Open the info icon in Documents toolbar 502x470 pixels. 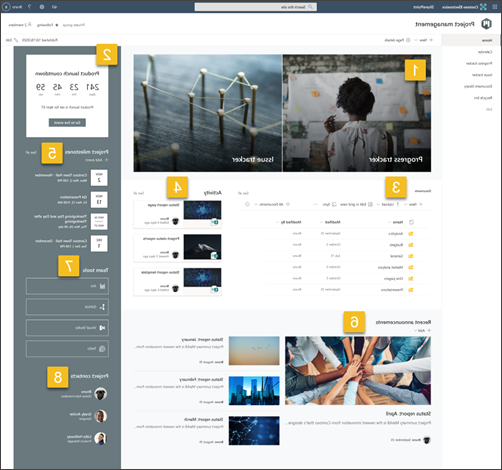[x=247, y=204]
